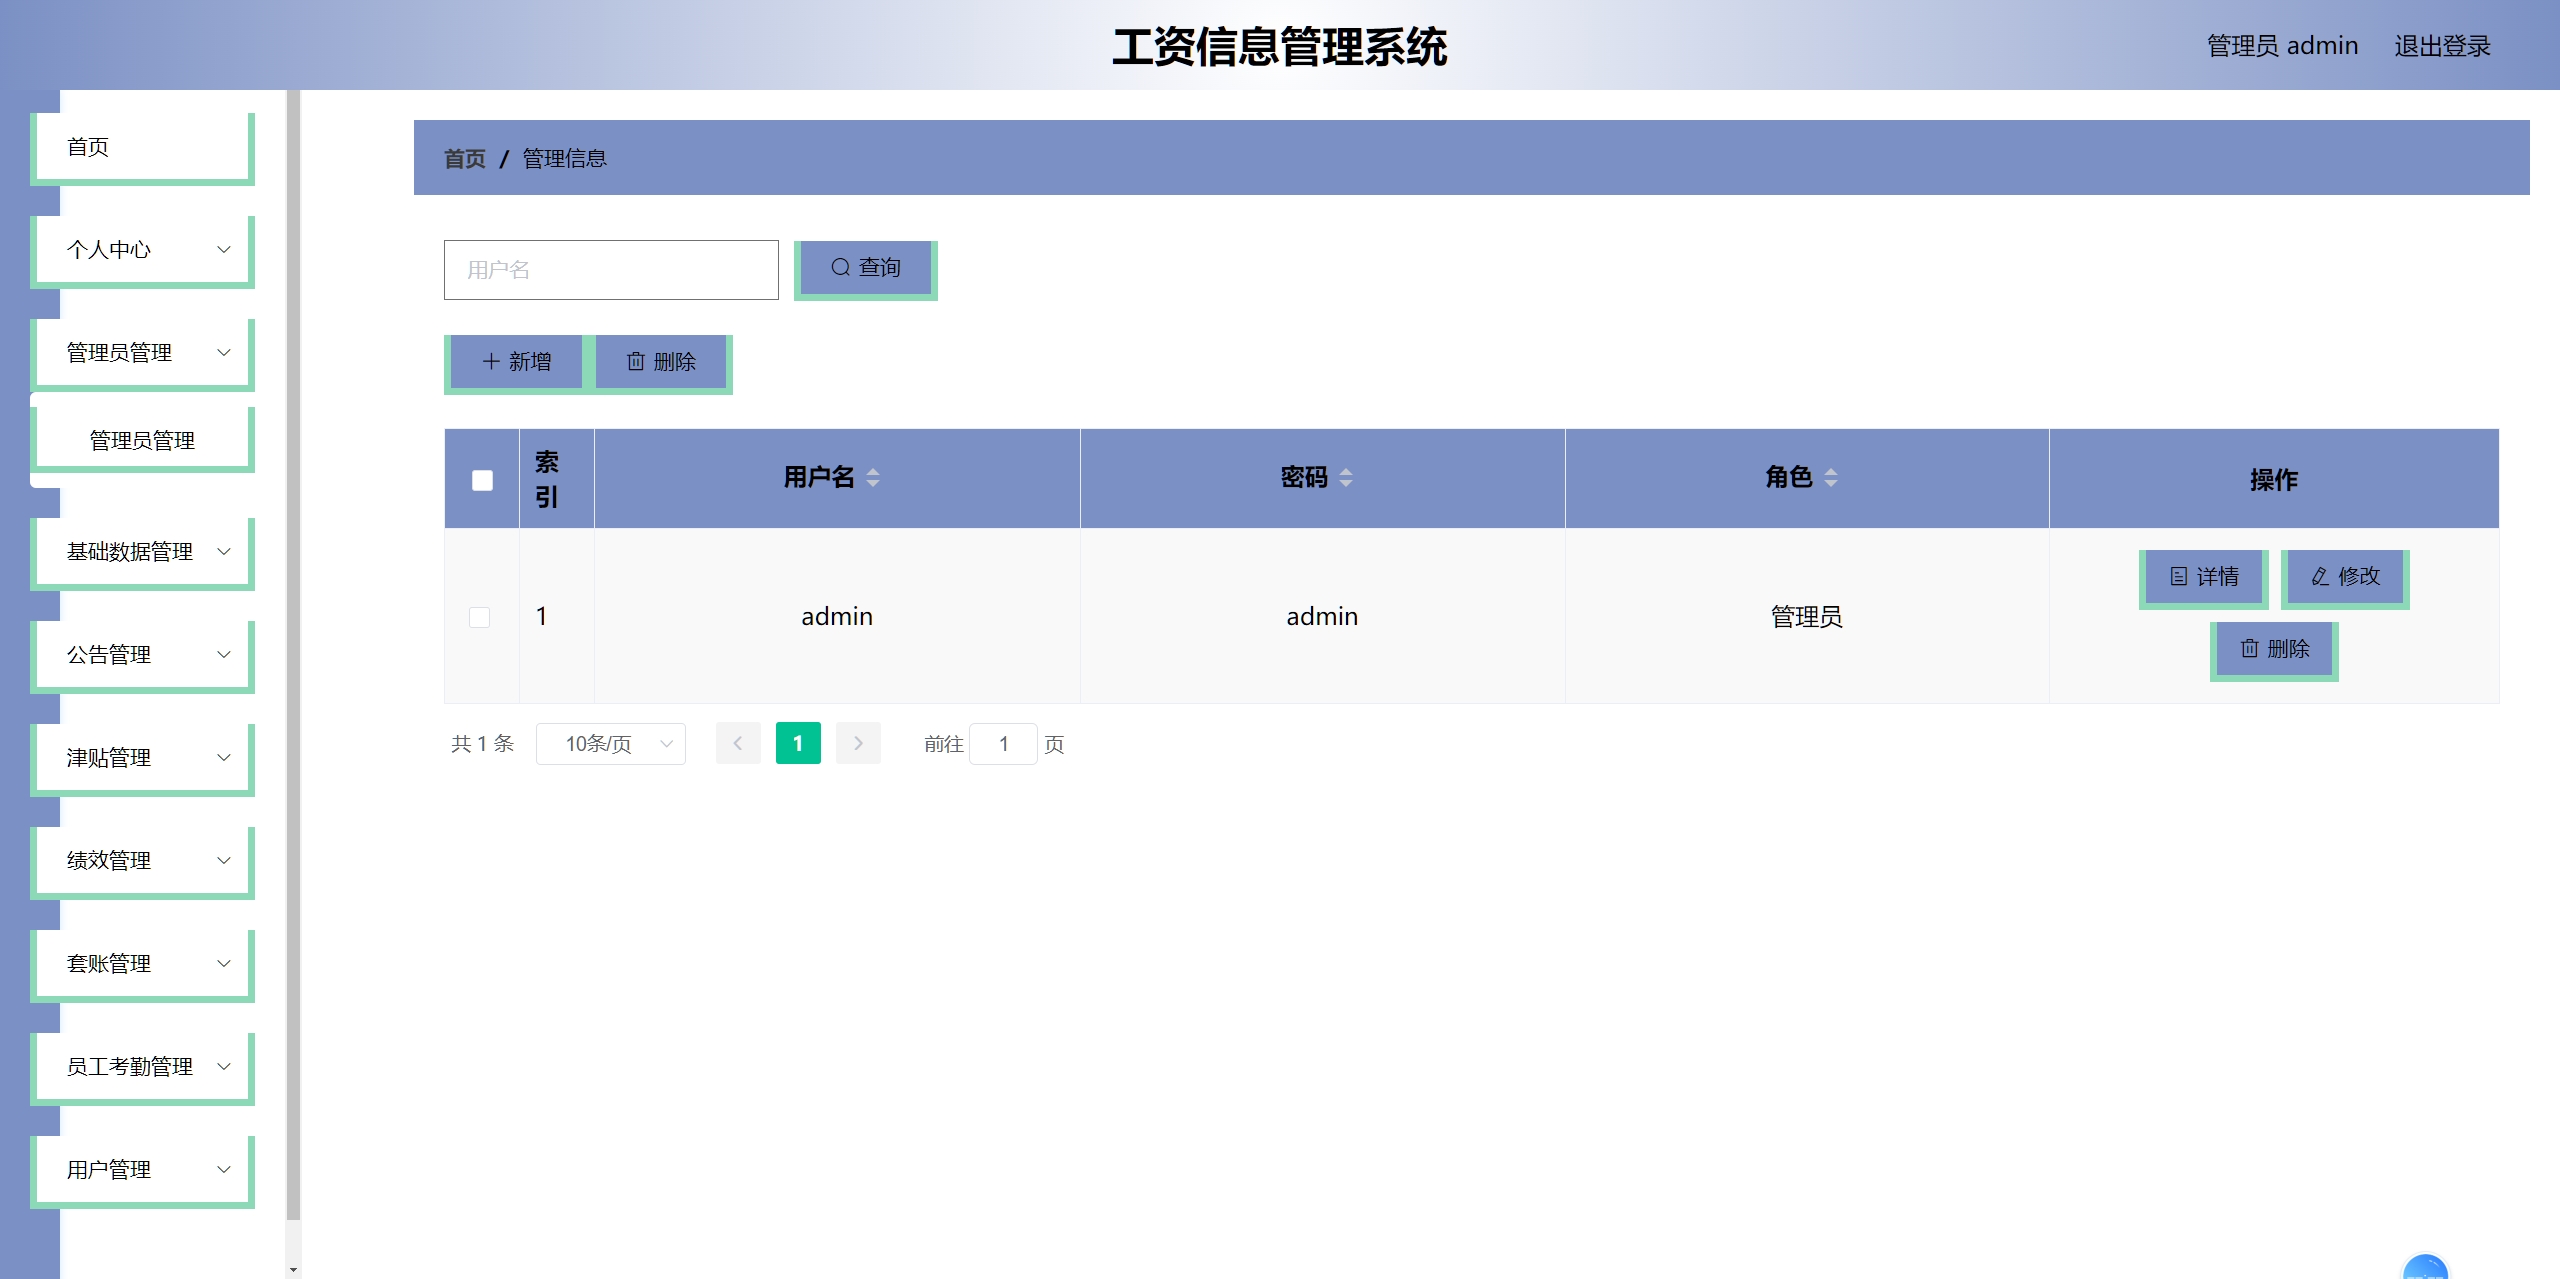Viewport: 2560px width, 1279px height.
Task: Click 删除 in the admin row operations
Action: pyautogui.click(x=2274, y=650)
